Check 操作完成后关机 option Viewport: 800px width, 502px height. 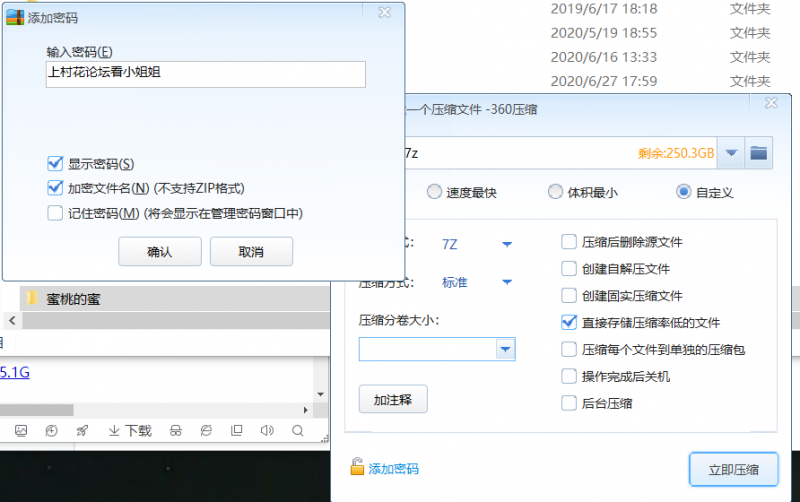(569, 376)
